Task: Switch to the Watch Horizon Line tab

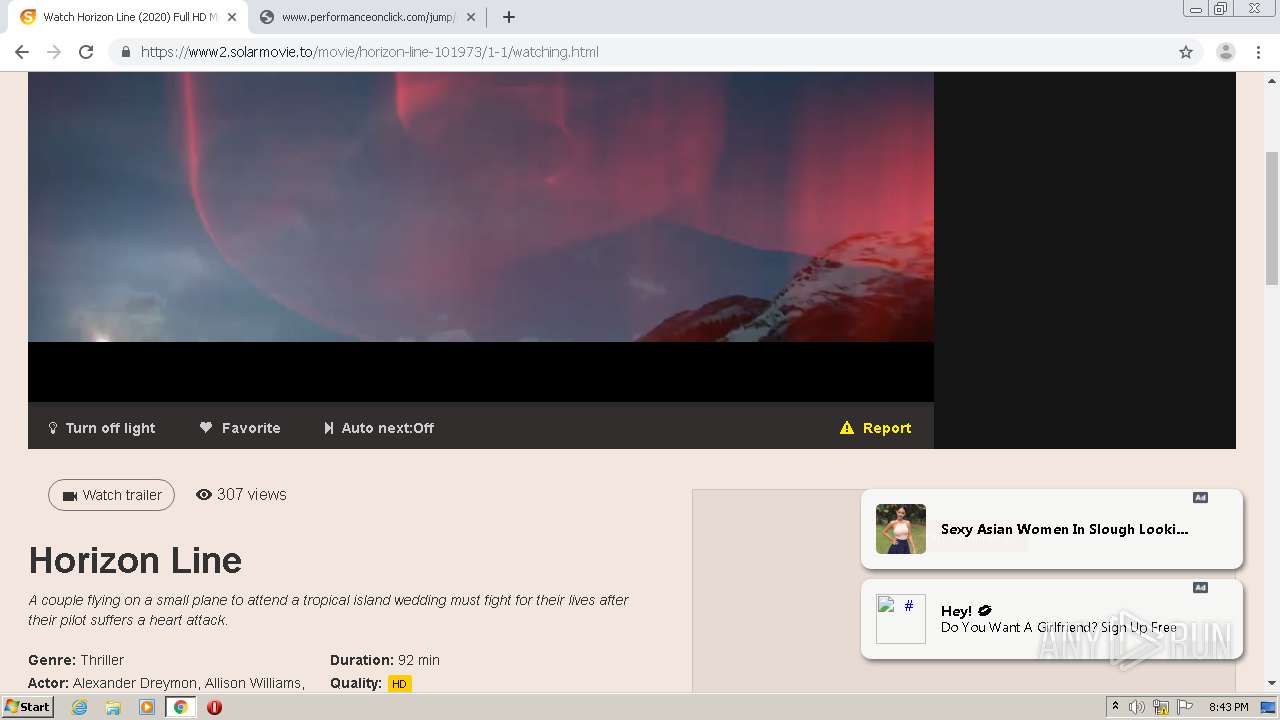Action: [x=128, y=17]
